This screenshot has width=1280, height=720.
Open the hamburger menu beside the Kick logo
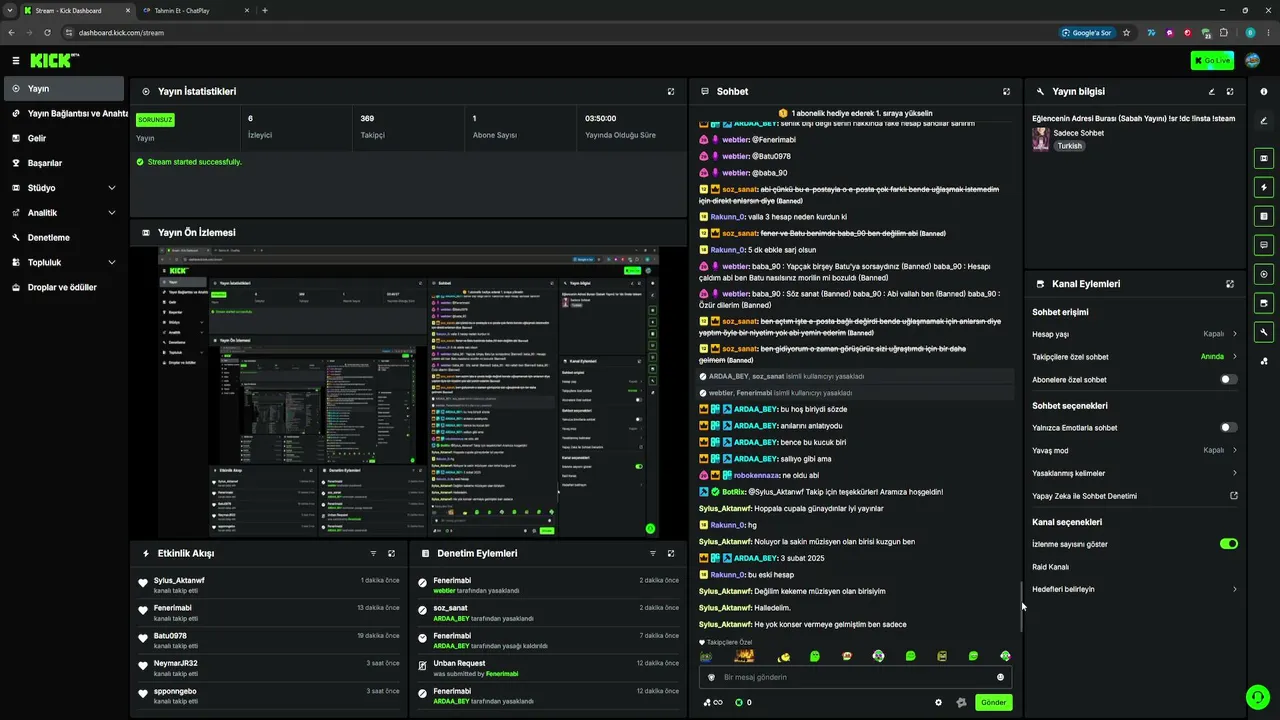tap(16, 61)
